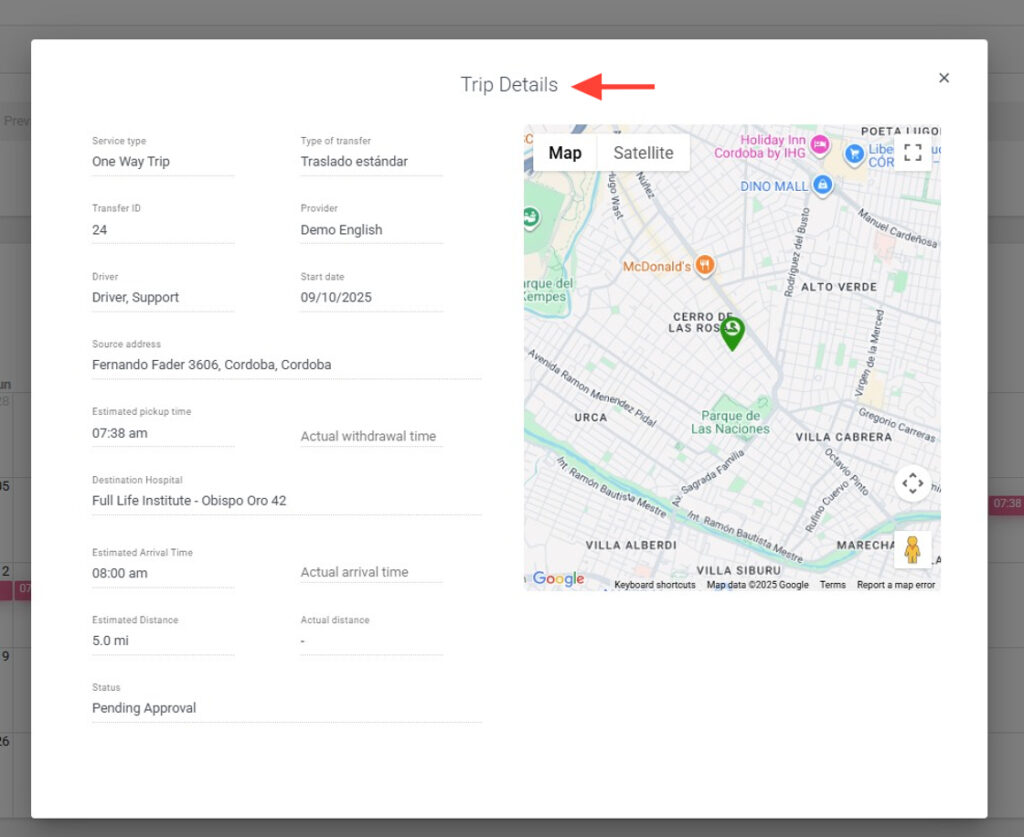Click the Source address field
The width and height of the screenshot is (1024, 837).
pos(285,365)
